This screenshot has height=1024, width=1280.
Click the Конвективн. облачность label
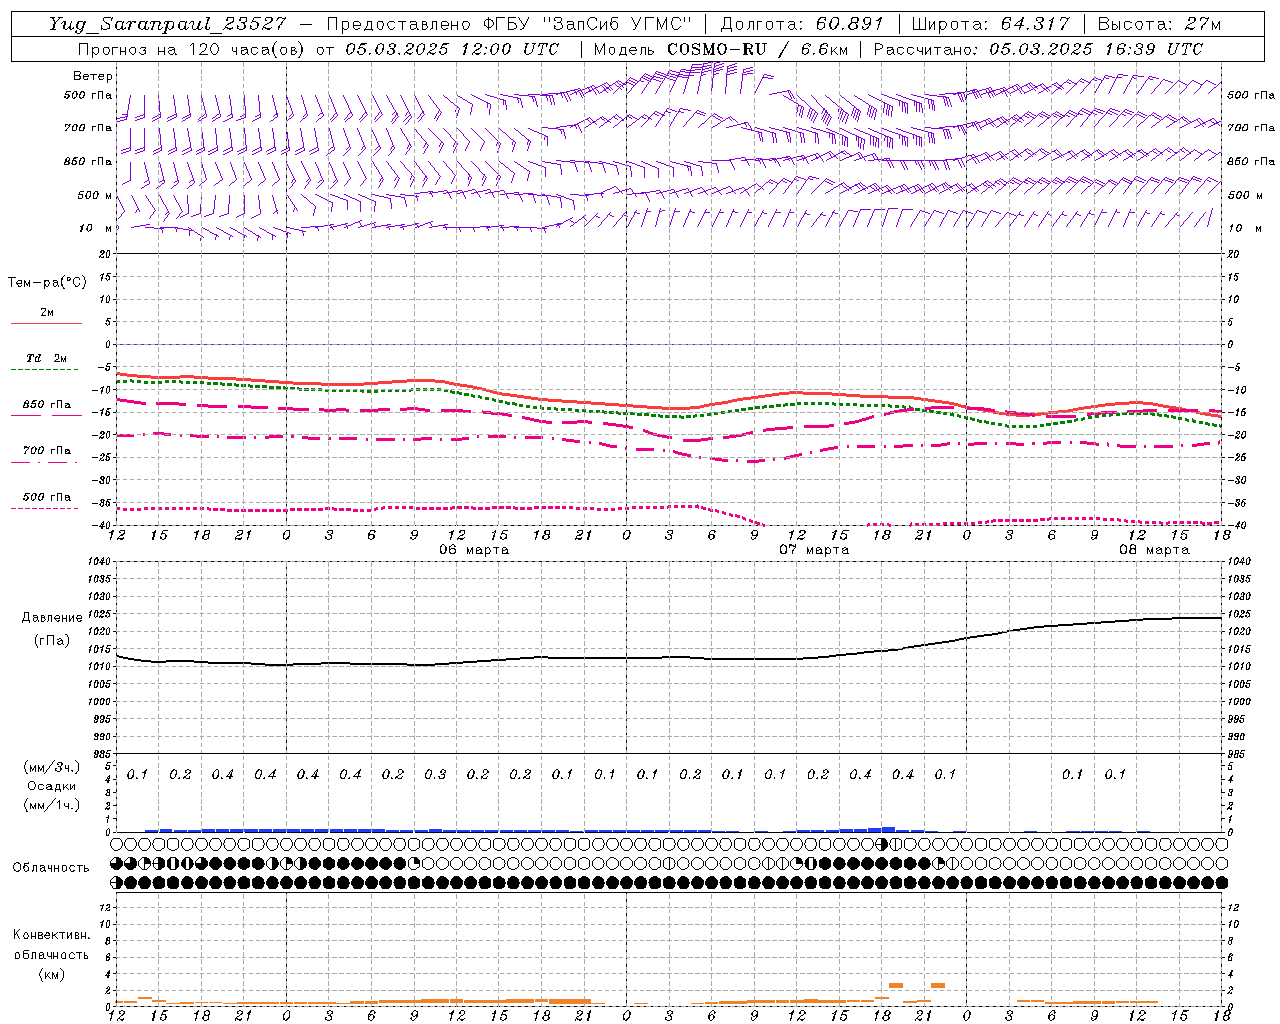(51, 945)
